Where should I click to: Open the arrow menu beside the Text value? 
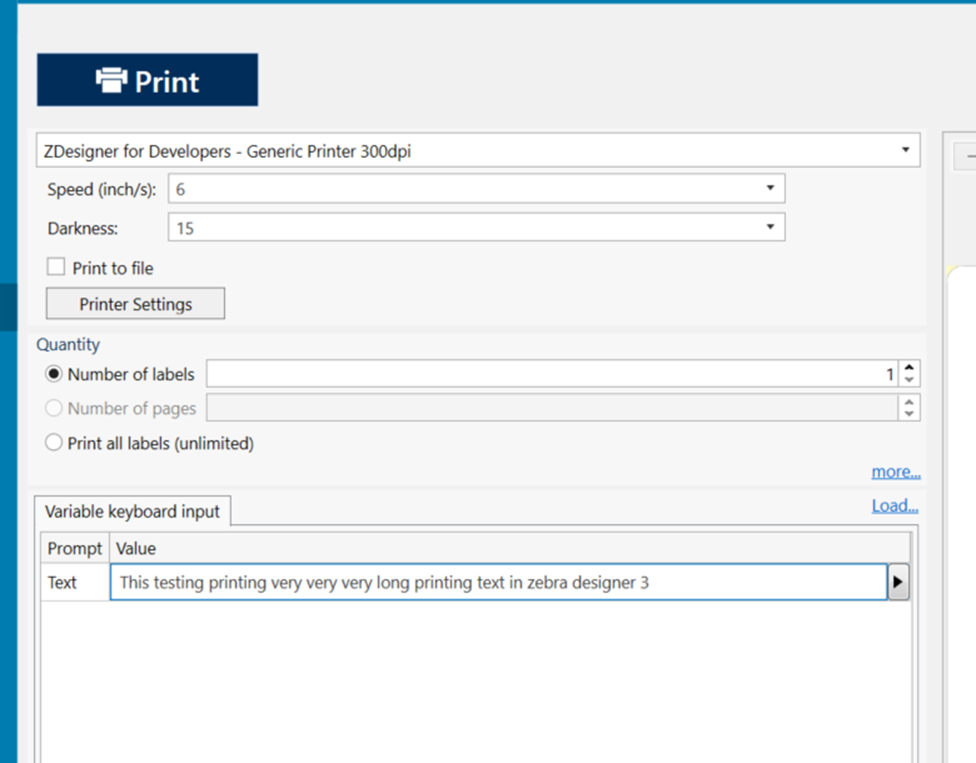(x=898, y=582)
